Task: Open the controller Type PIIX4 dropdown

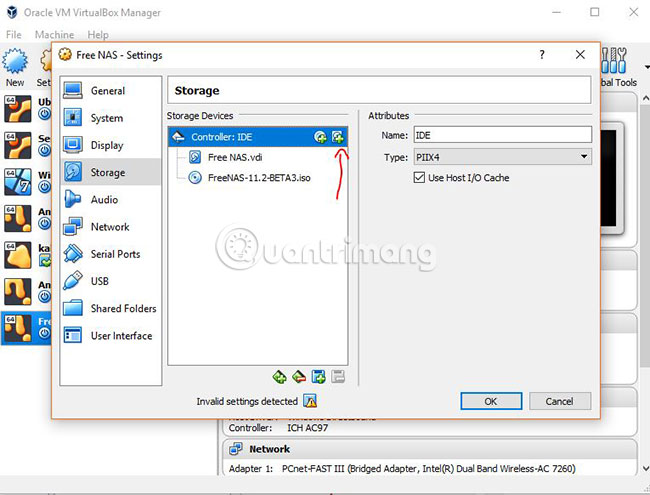Action: [x=502, y=157]
